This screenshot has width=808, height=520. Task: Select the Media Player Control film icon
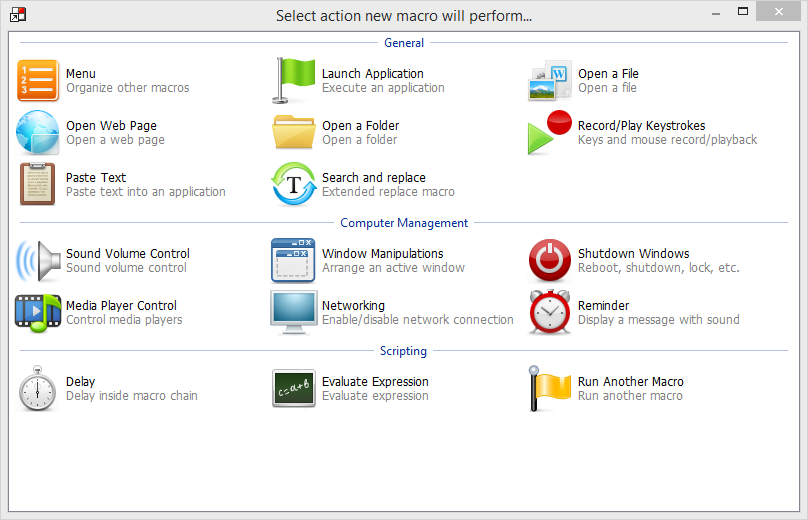point(37,312)
